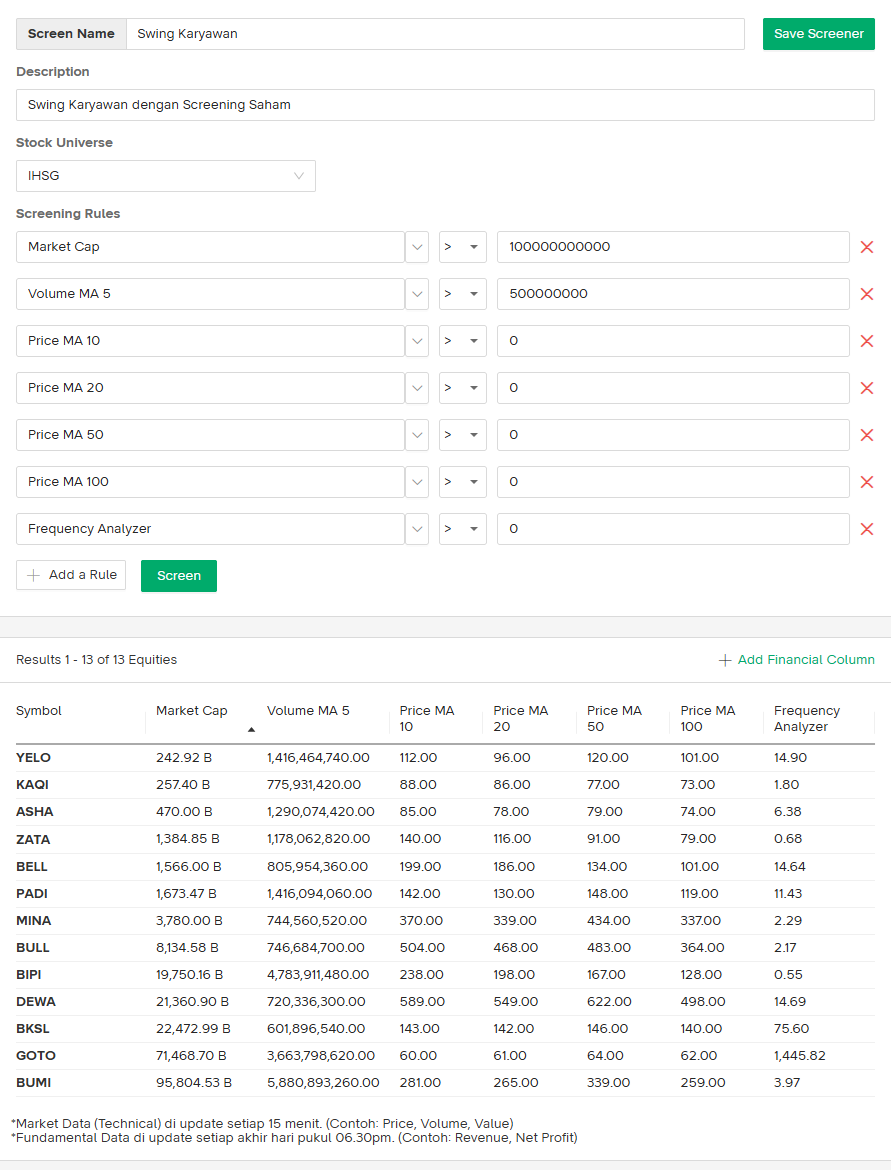Delete the Price MA 20 rule
Image resolution: width=891 pixels, height=1170 pixels.
[x=867, y=388]
